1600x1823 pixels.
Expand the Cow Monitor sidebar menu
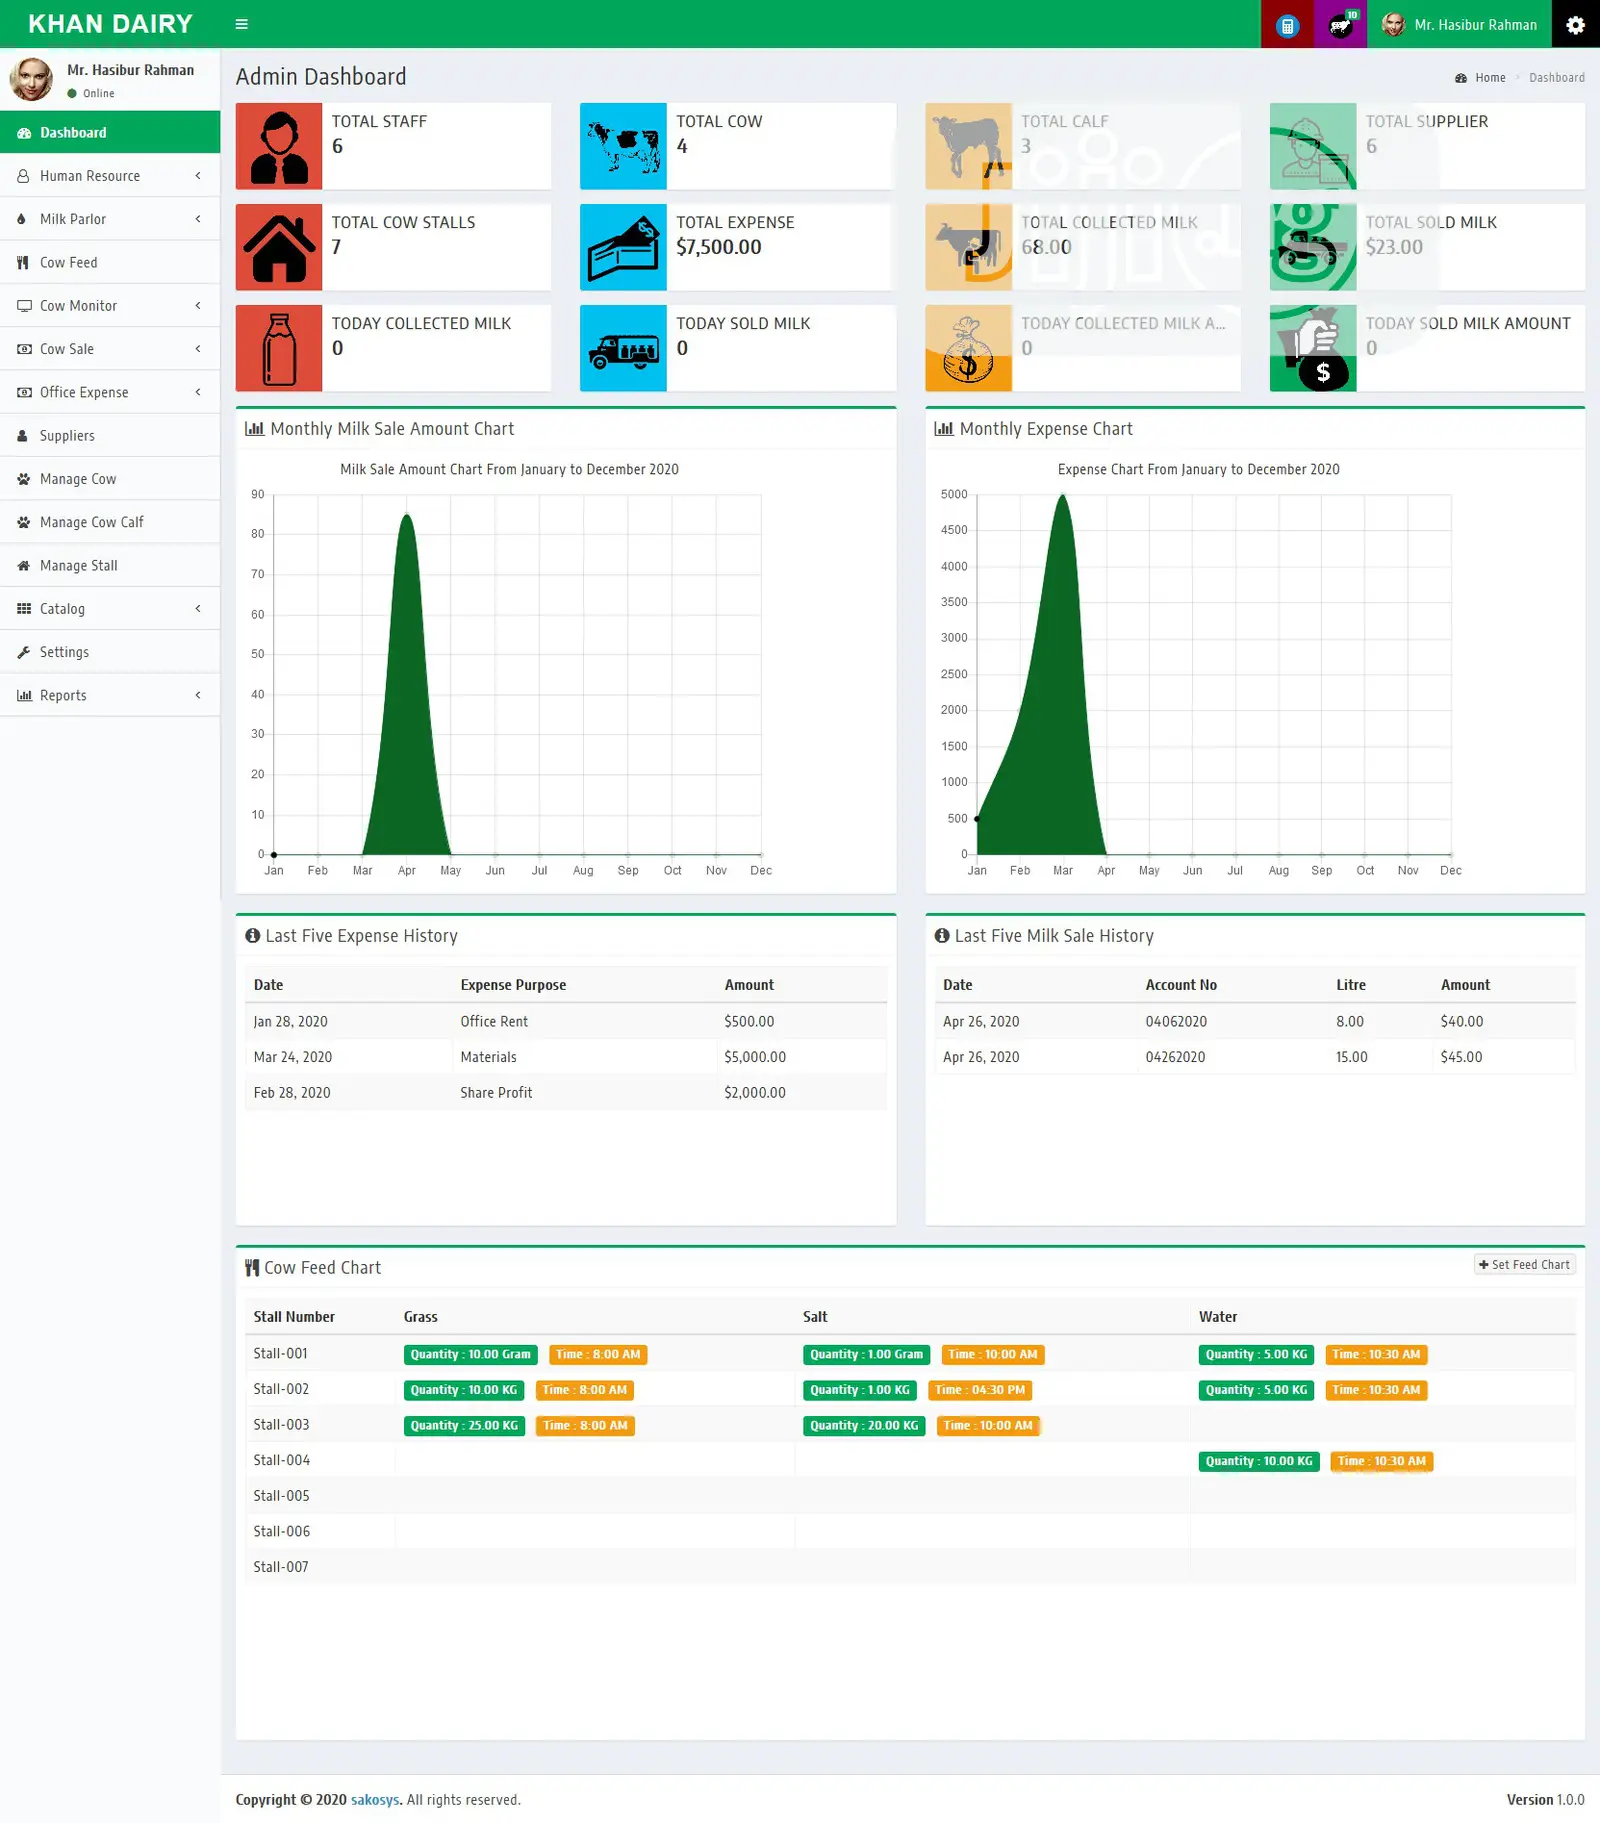[x=110, y=306]
